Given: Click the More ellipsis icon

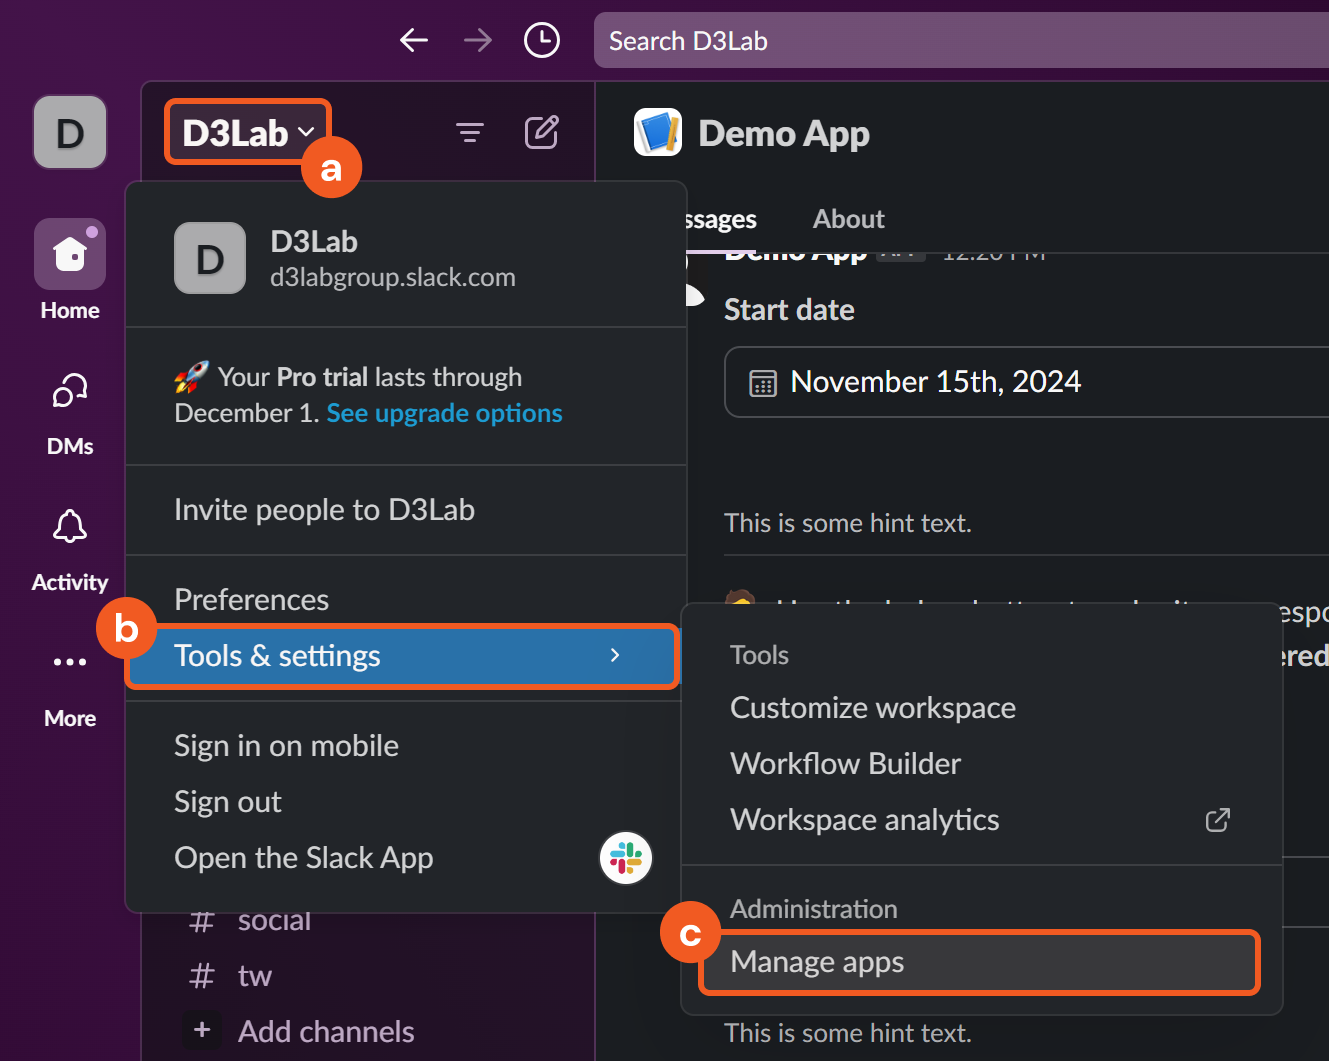Looking at the screenshot, I should (70, 662).
